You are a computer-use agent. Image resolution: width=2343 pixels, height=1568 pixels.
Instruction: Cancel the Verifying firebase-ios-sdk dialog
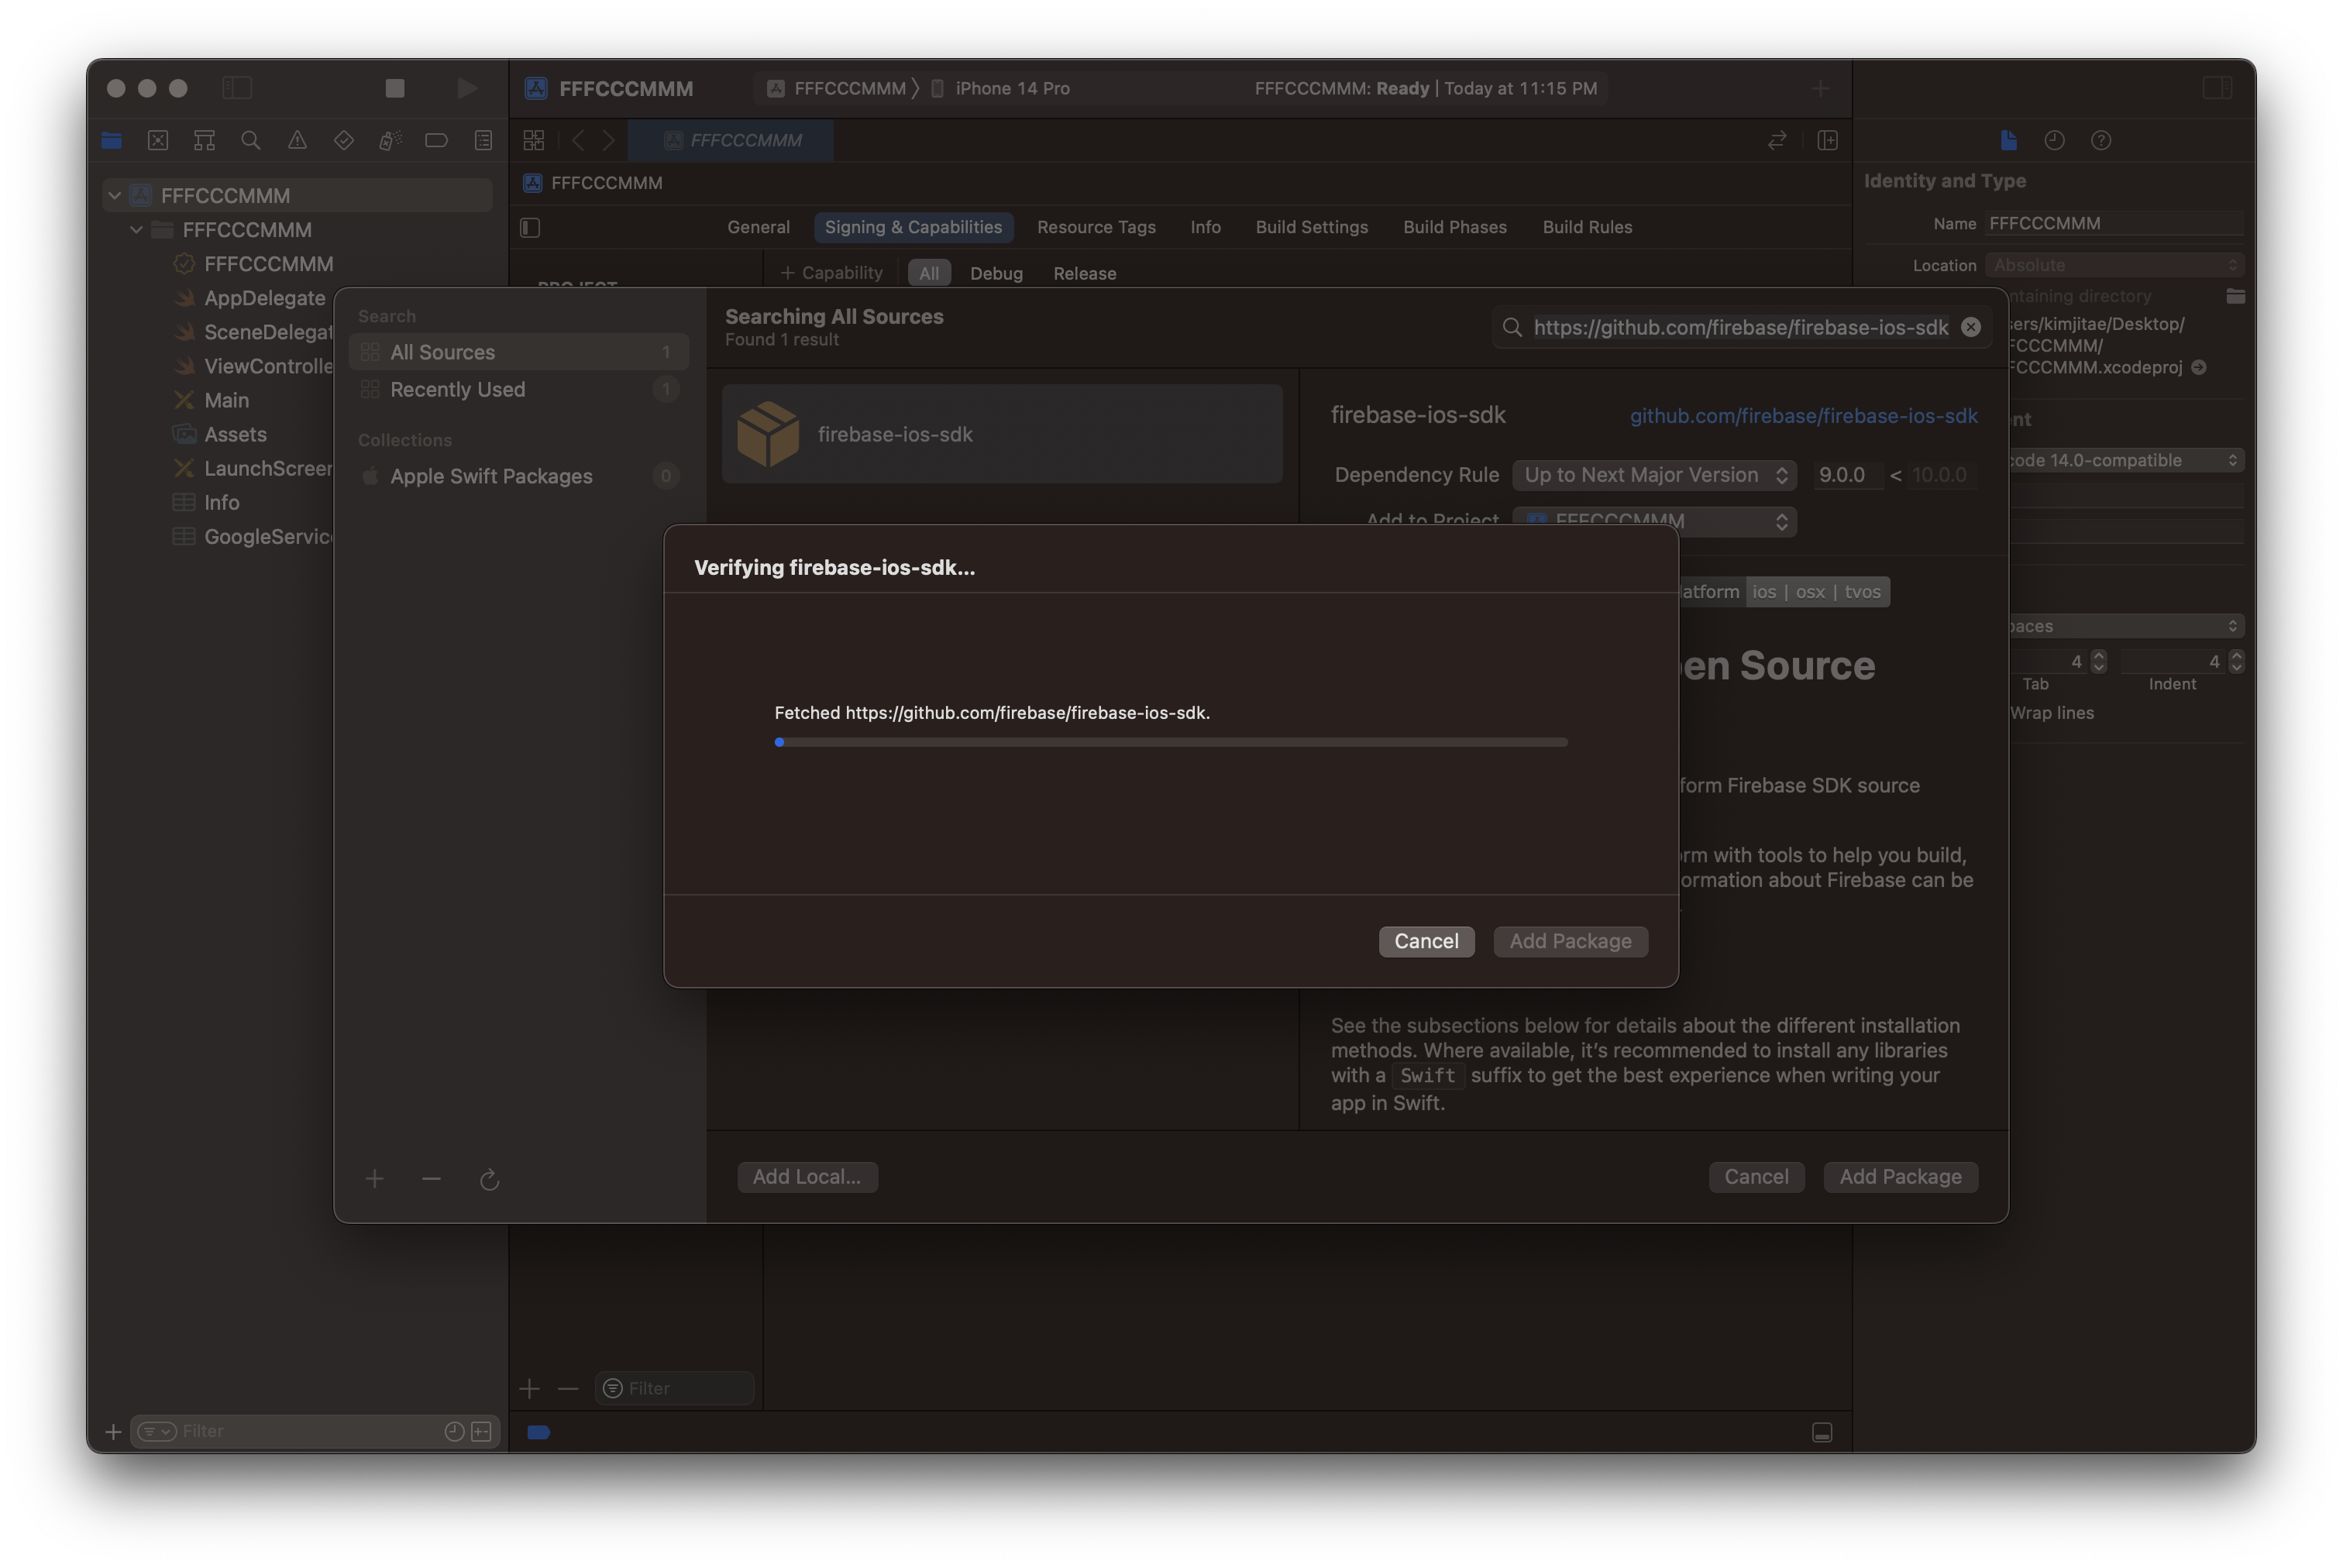pos(1426,941)
